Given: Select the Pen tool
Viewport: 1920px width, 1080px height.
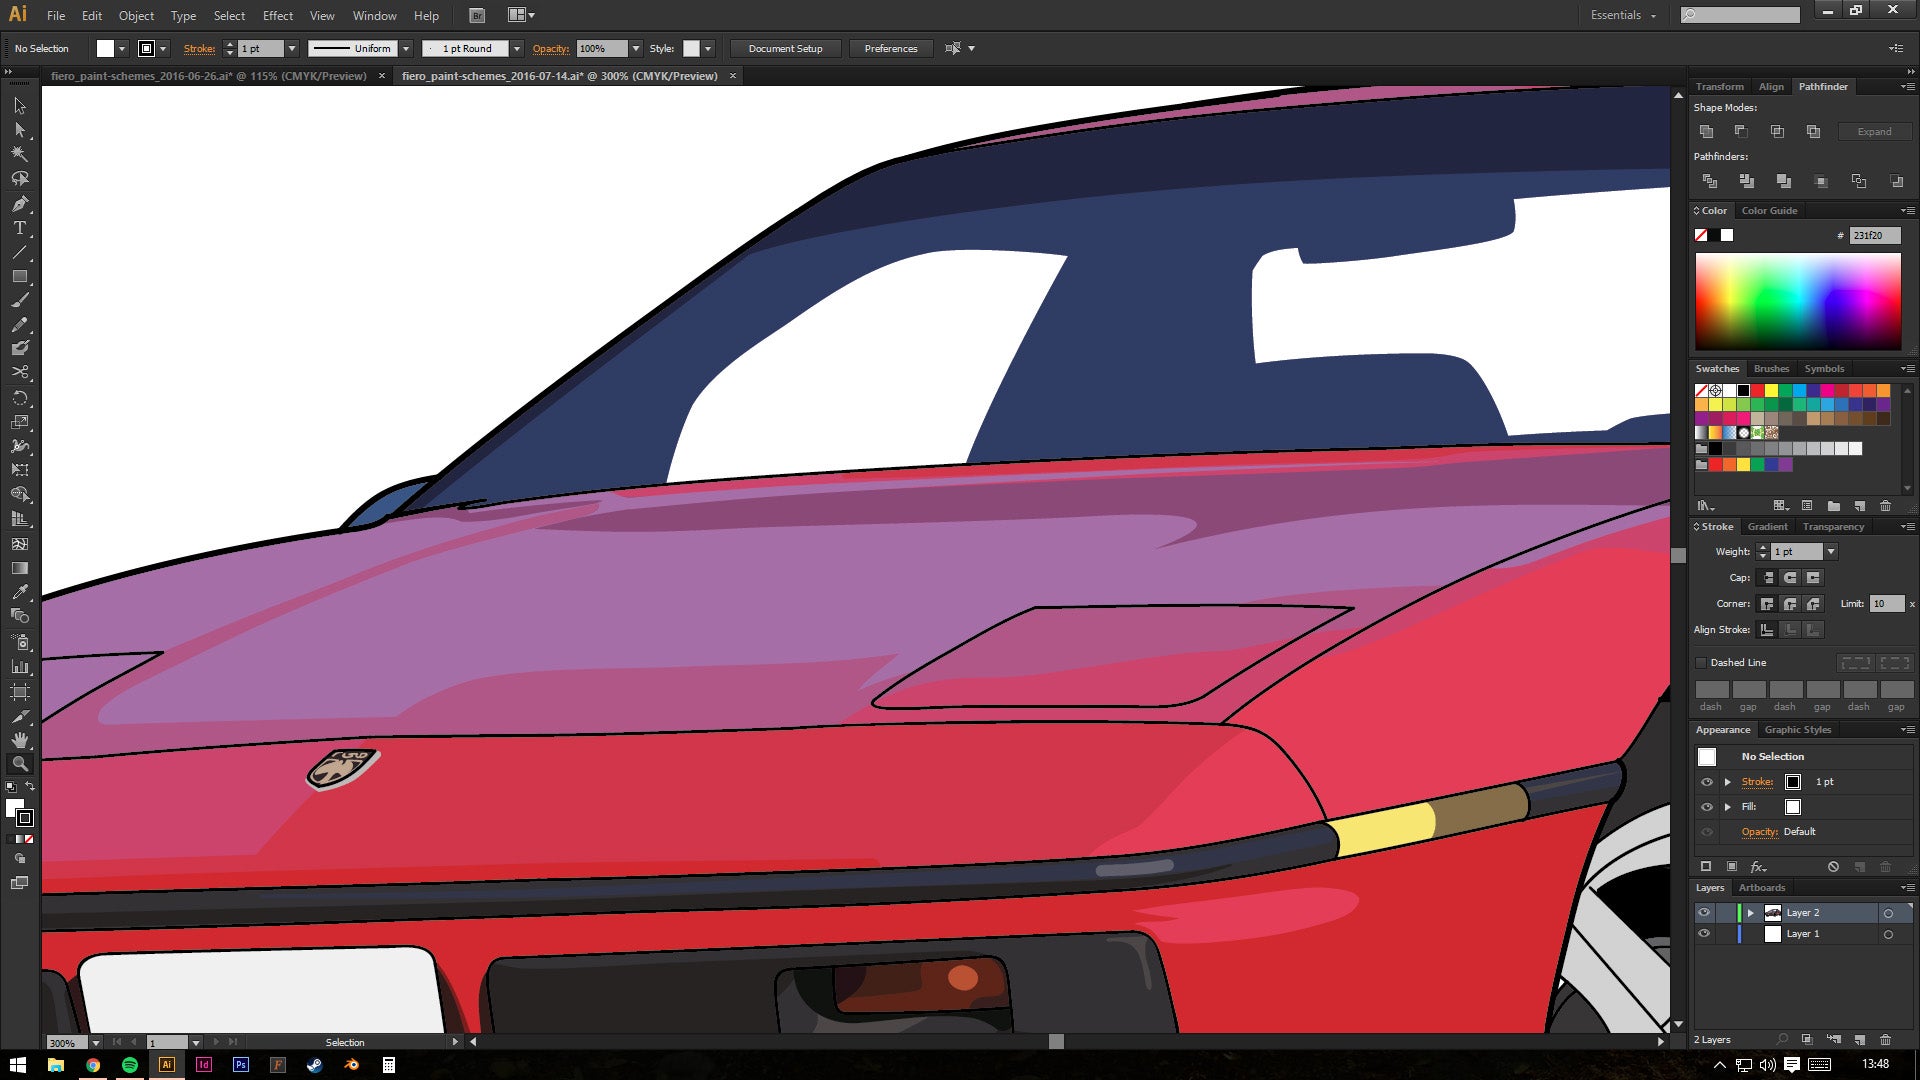Looking at the screenshot, I should click(x=20, y=204).
